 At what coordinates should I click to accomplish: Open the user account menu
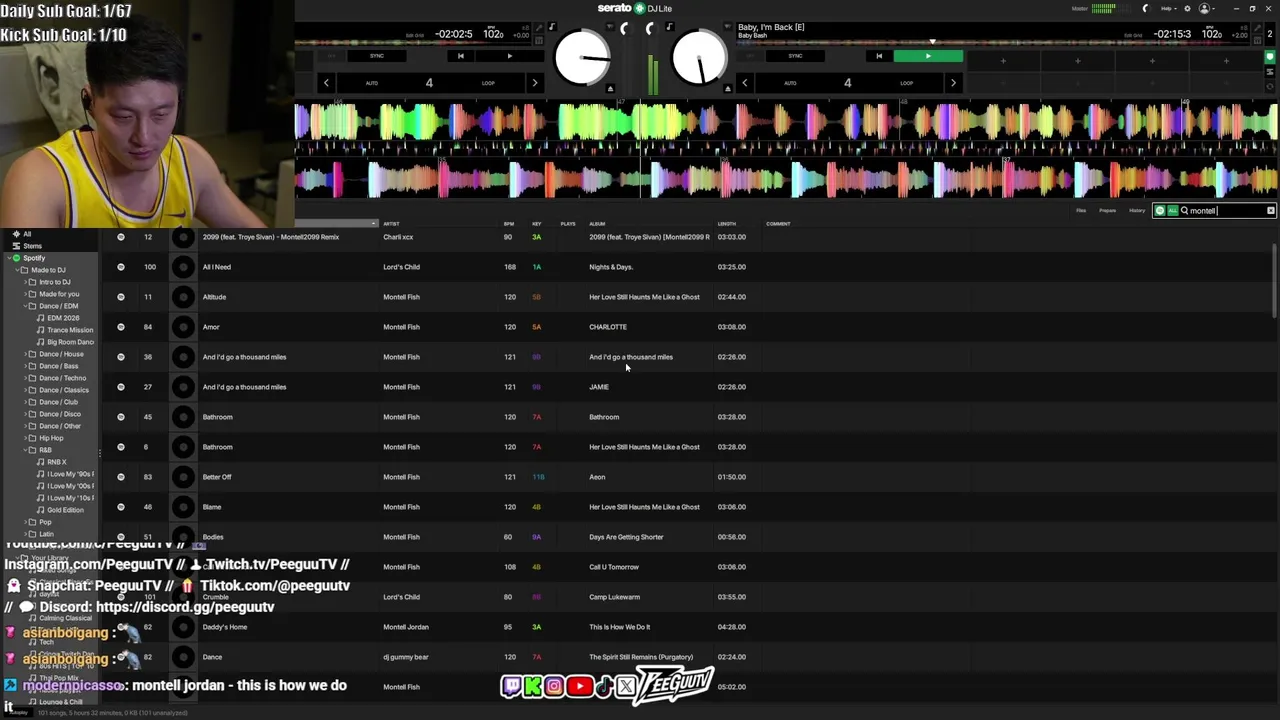[1205, 8]
